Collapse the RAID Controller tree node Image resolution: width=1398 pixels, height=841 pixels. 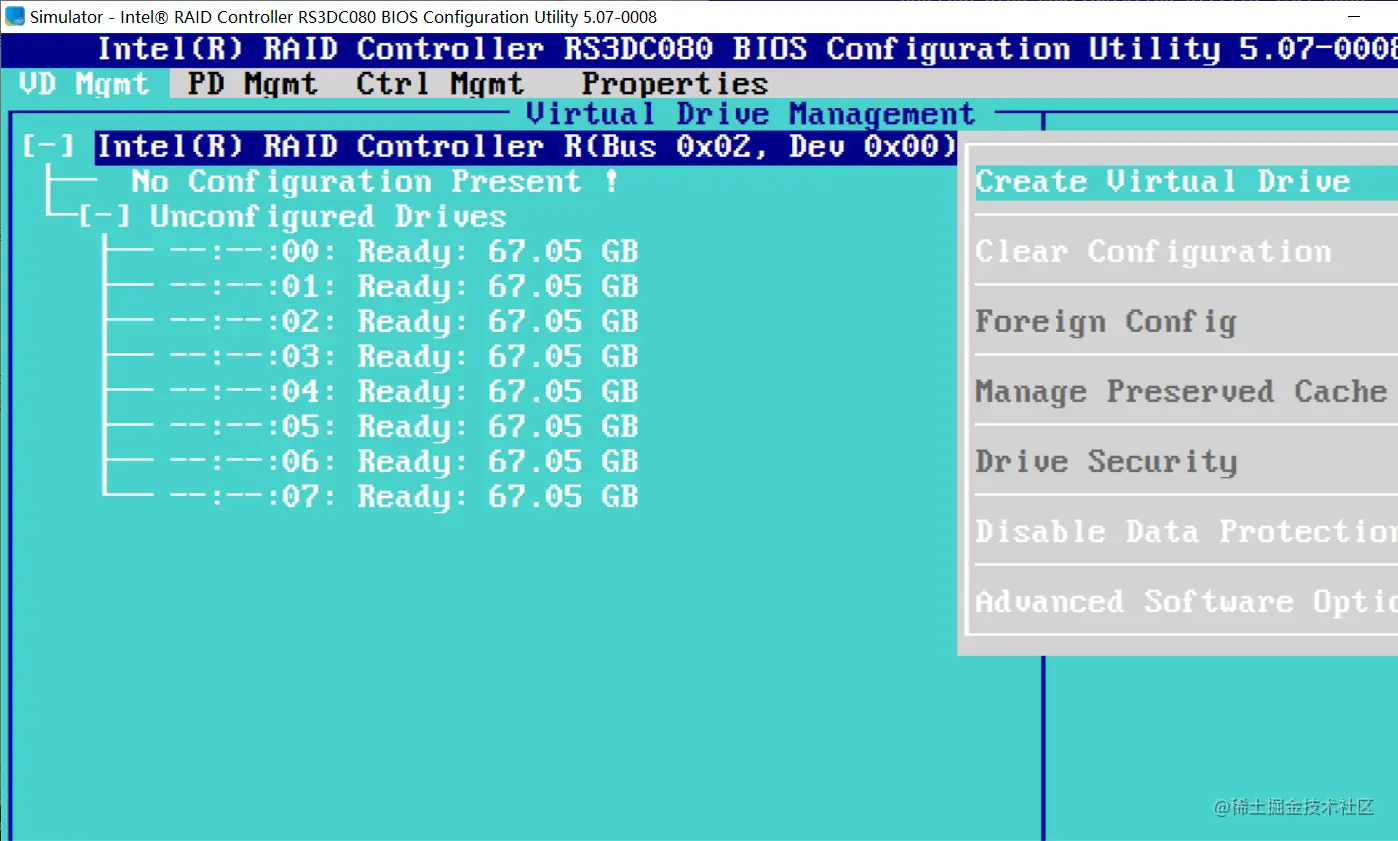click(x=48, y=147)
